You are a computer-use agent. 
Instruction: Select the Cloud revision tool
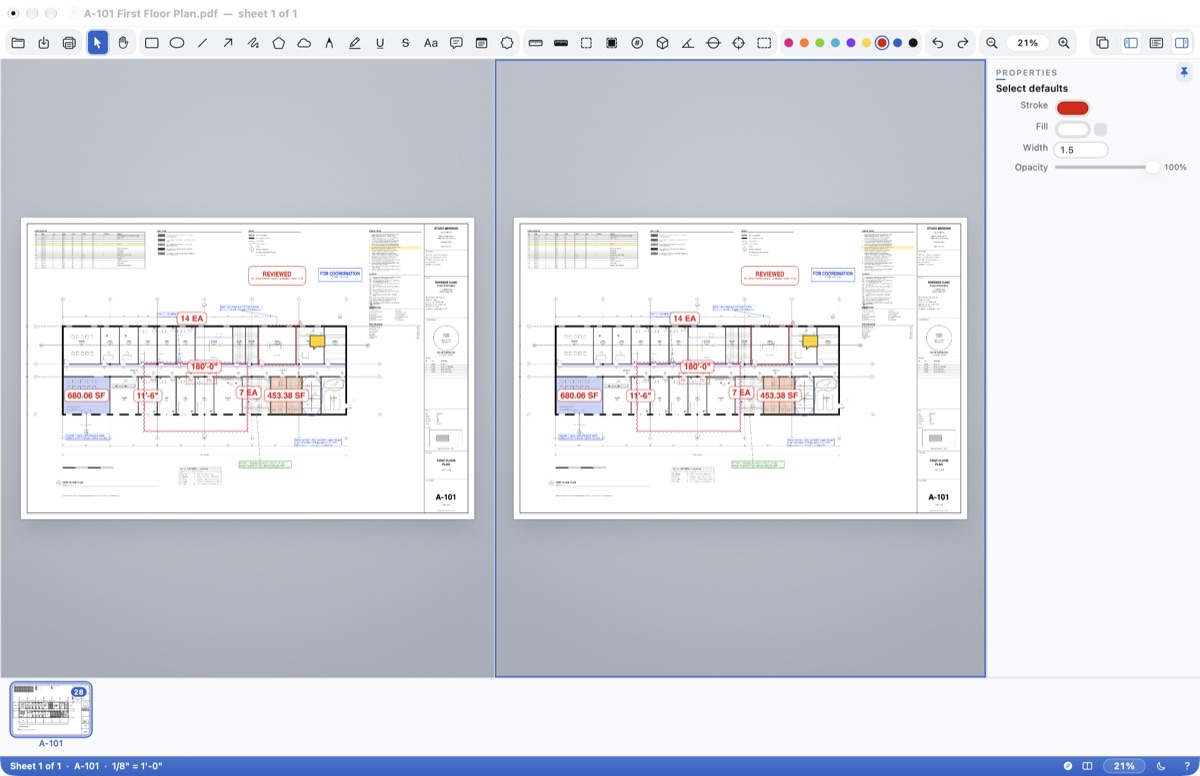(304, 43)
